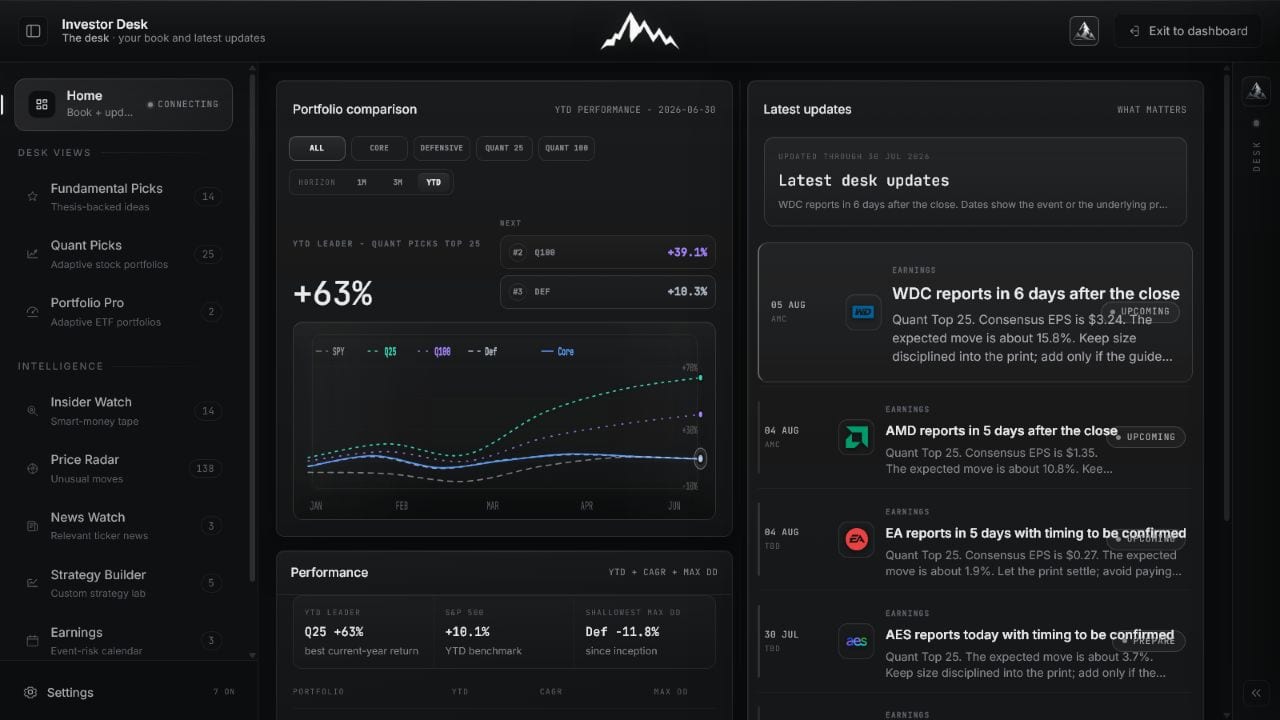Toggle the sidebar panel icon
Screen dimensions: 1280x720
pyautogui.click(x=33, y=31)
